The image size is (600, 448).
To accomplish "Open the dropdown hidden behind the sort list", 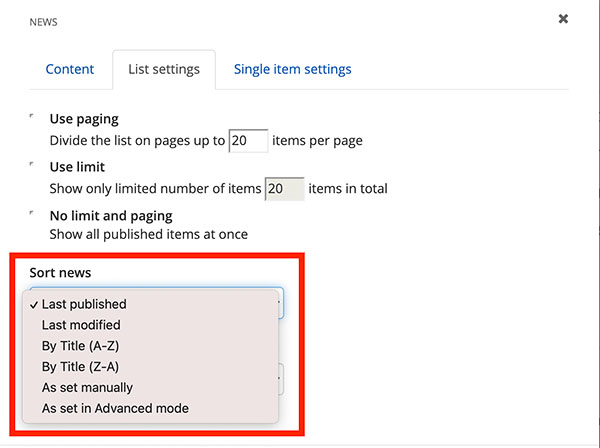I will click(281, 379).
